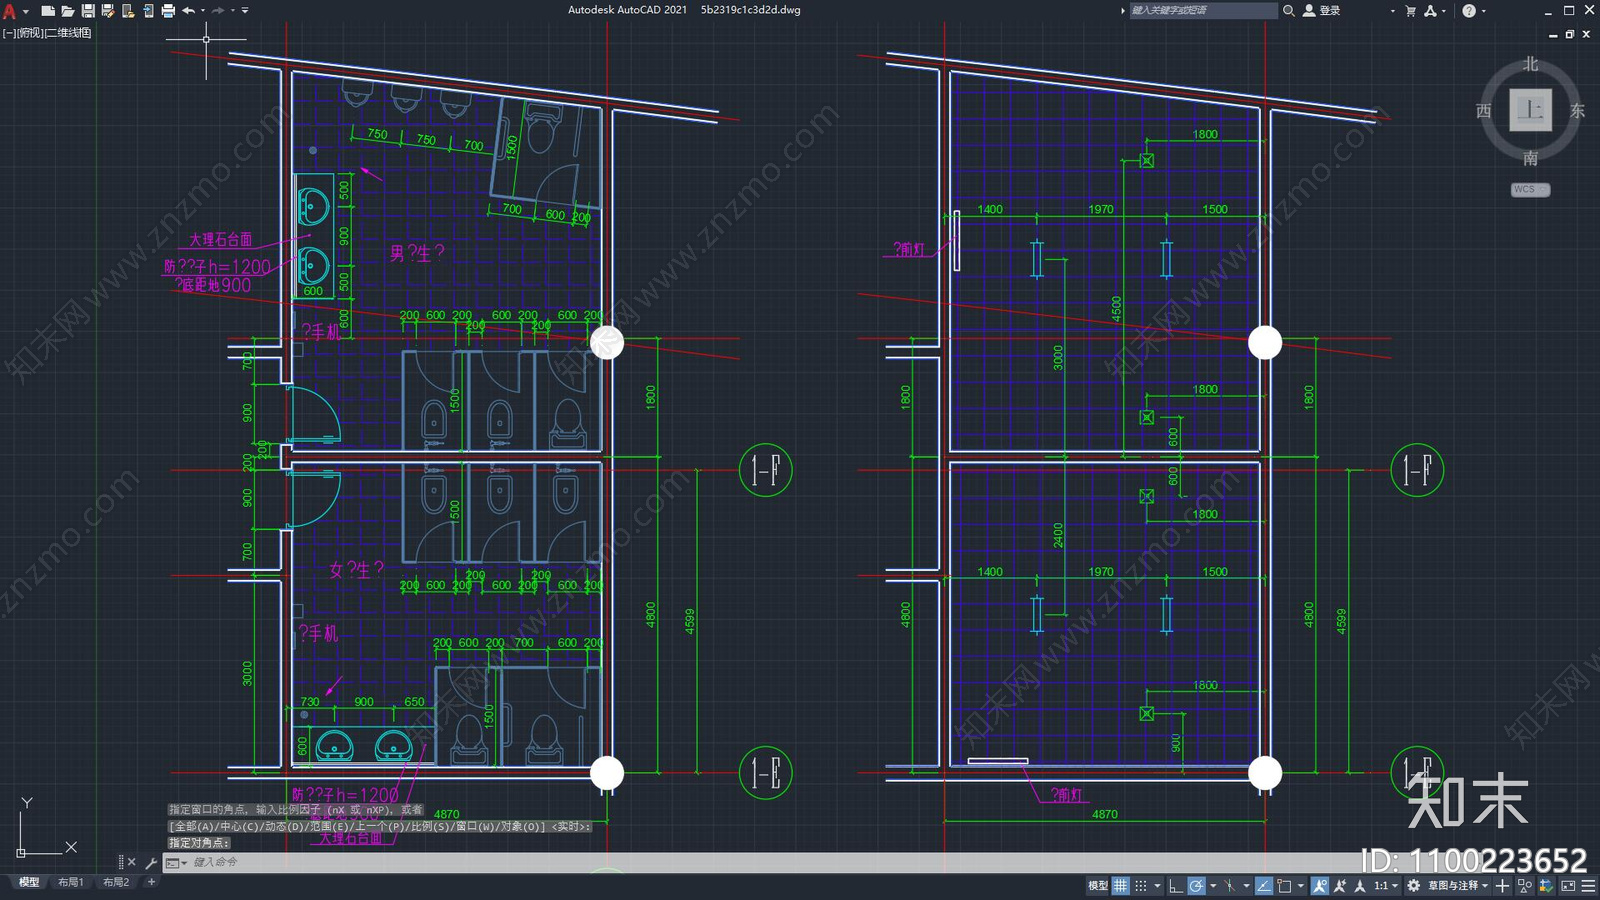This screenshot has height=900, width=1600.
Task: Expand isometric drafting plane dropdown
Action: click(1246, 886)
